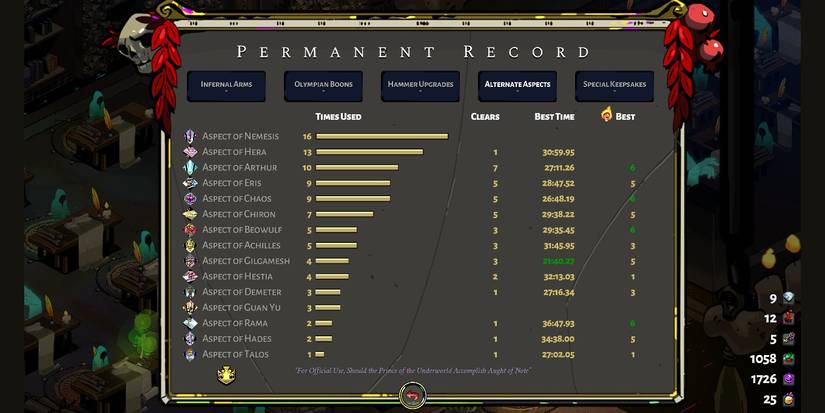Click the Aspect of Hera icon
The width and height of the screenshot is (825, 413).
tap(190, 152)
